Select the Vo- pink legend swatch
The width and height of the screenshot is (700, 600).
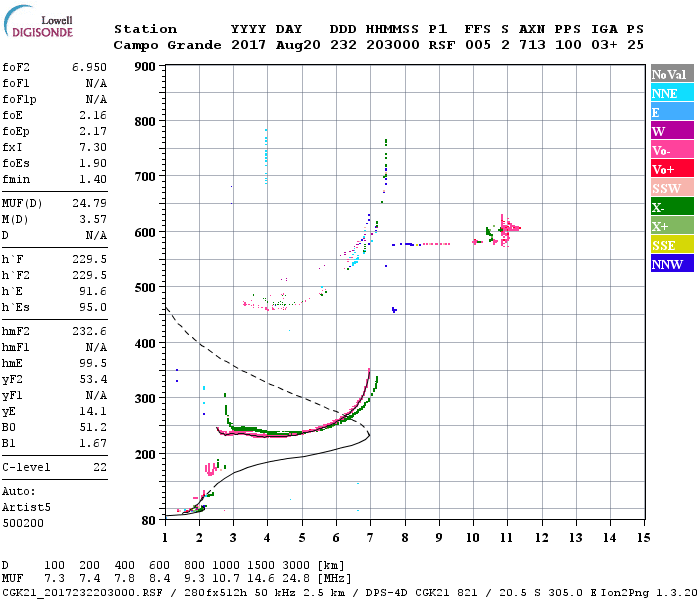click(672, 150)
